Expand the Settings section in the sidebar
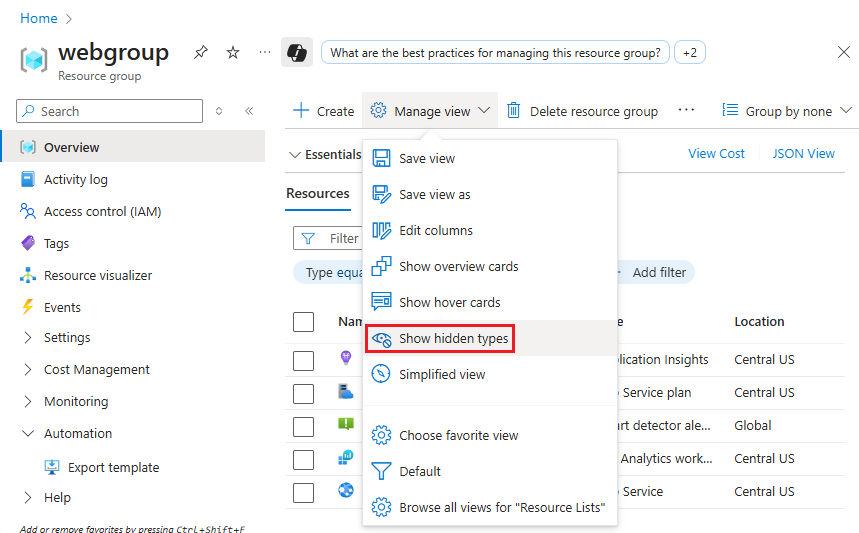Viewport: 859px width, 533px height. 66,337
